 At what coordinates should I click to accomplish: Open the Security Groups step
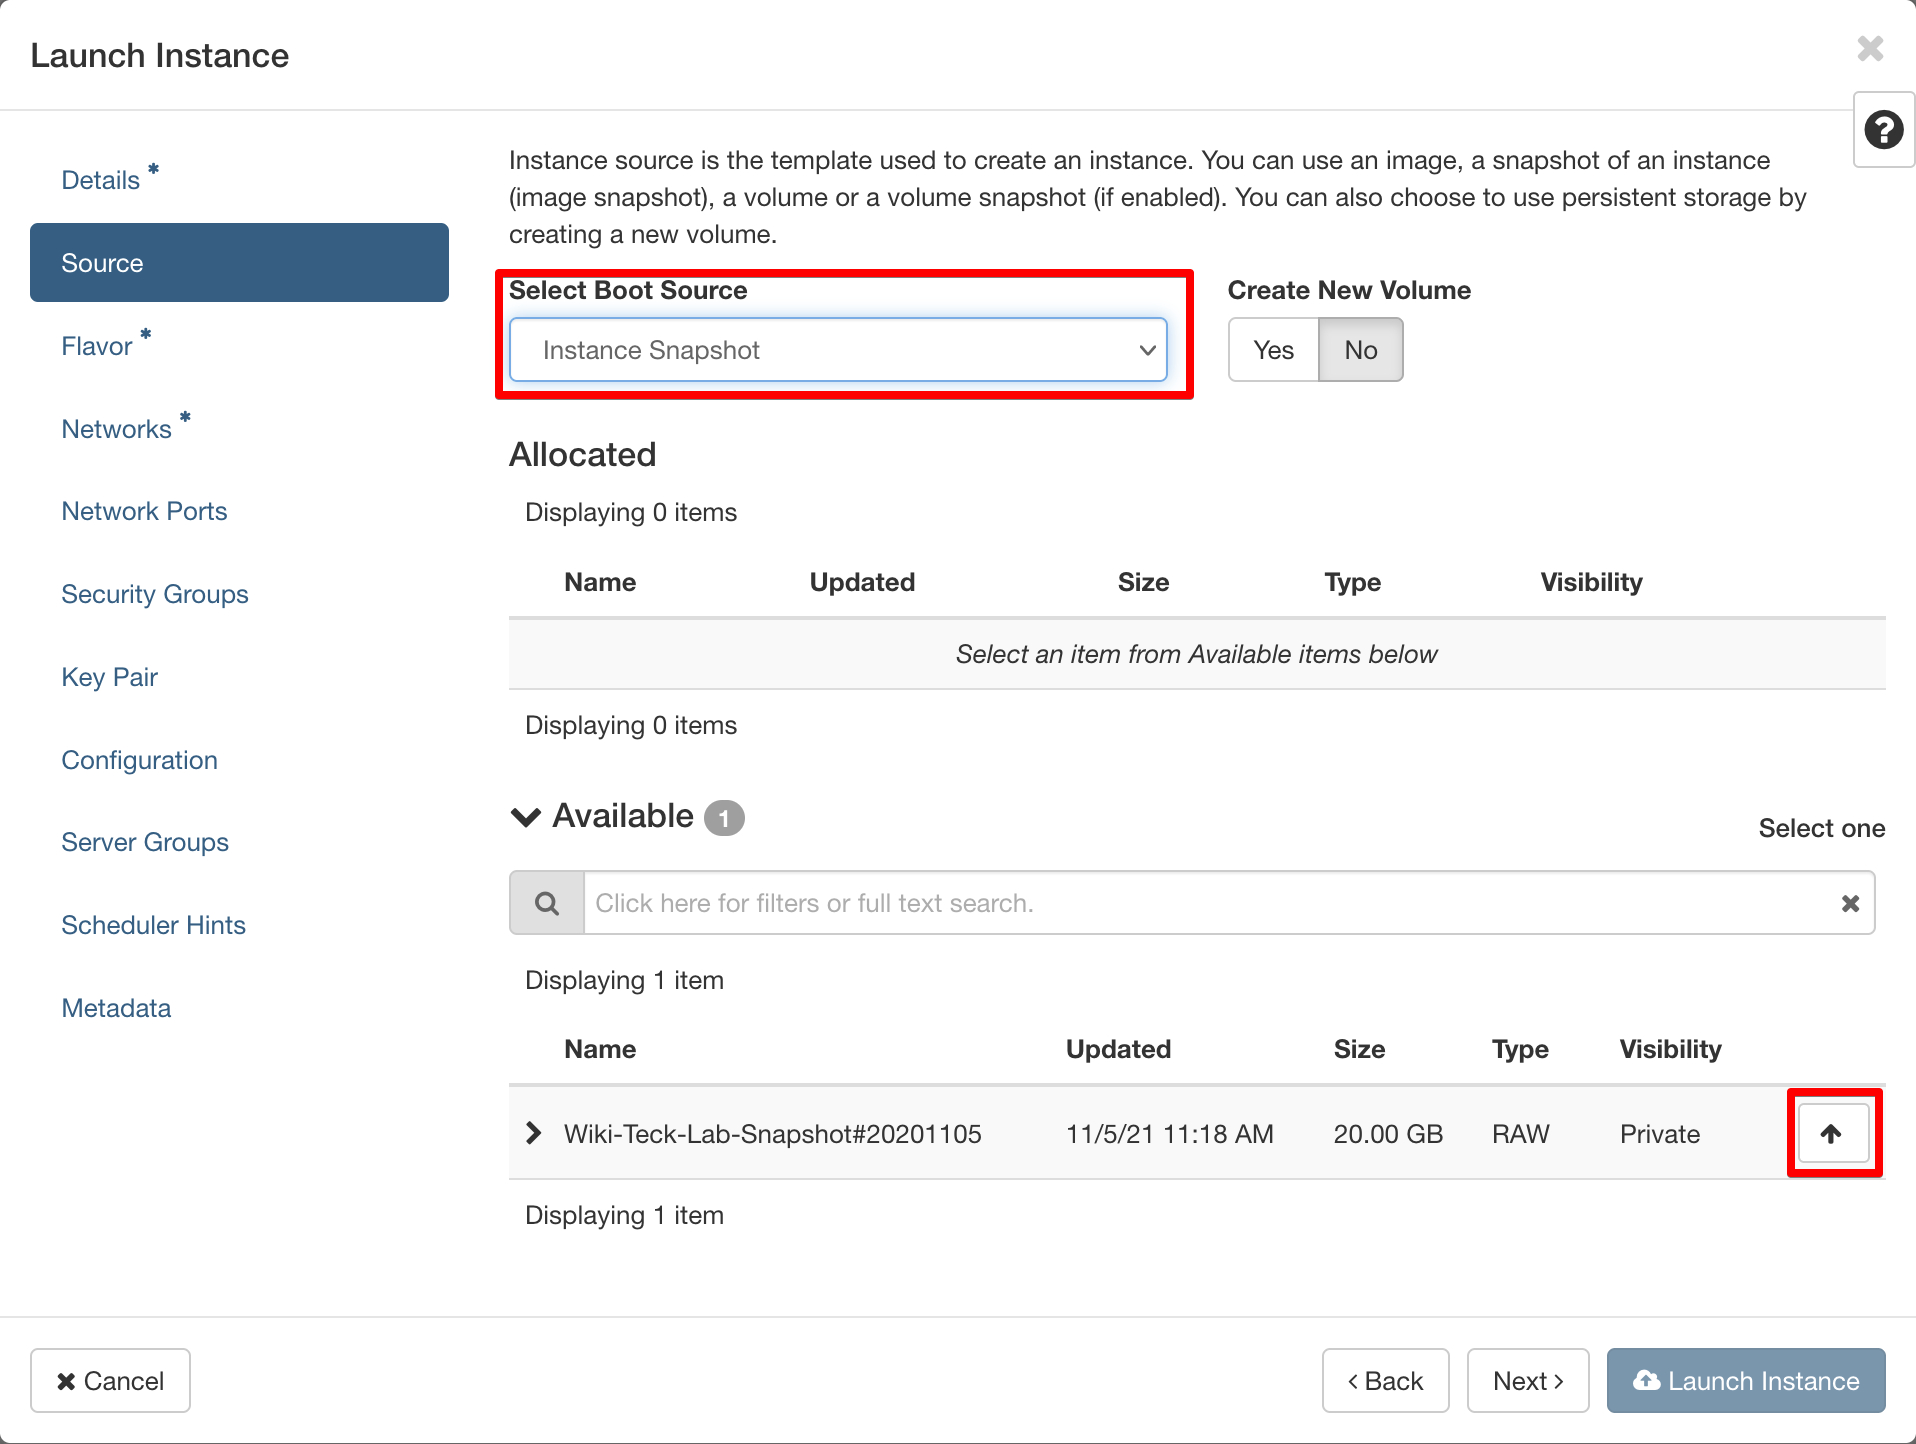pyautogui.click(x=155, y=594)
